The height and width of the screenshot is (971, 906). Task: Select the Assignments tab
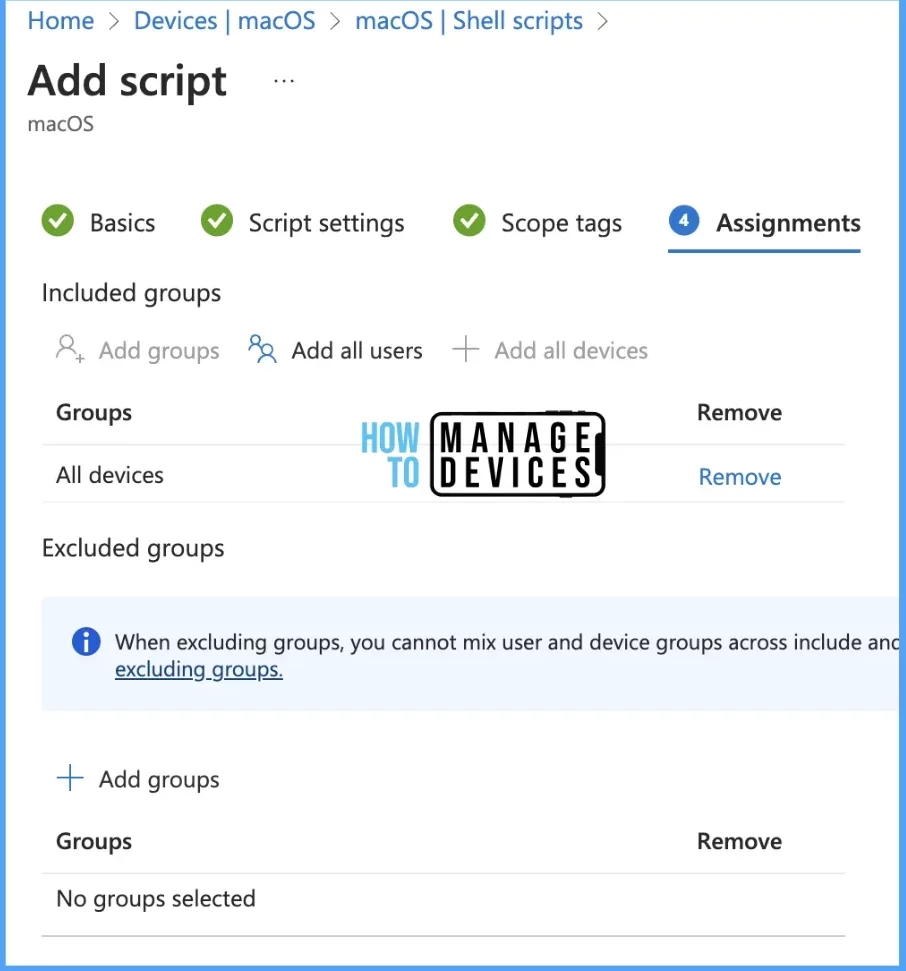[787, 222]
